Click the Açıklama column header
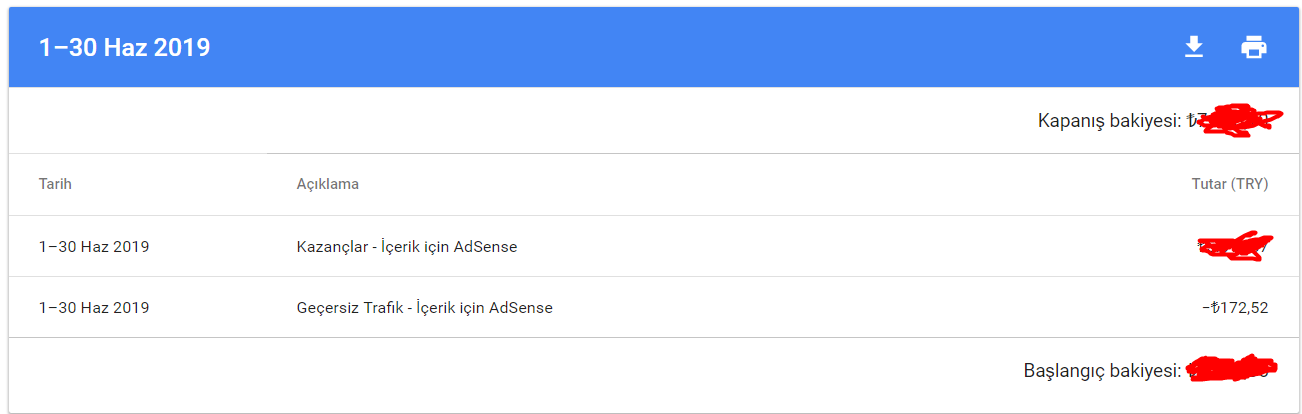1302x414 pixels. (x=328, y=184)
